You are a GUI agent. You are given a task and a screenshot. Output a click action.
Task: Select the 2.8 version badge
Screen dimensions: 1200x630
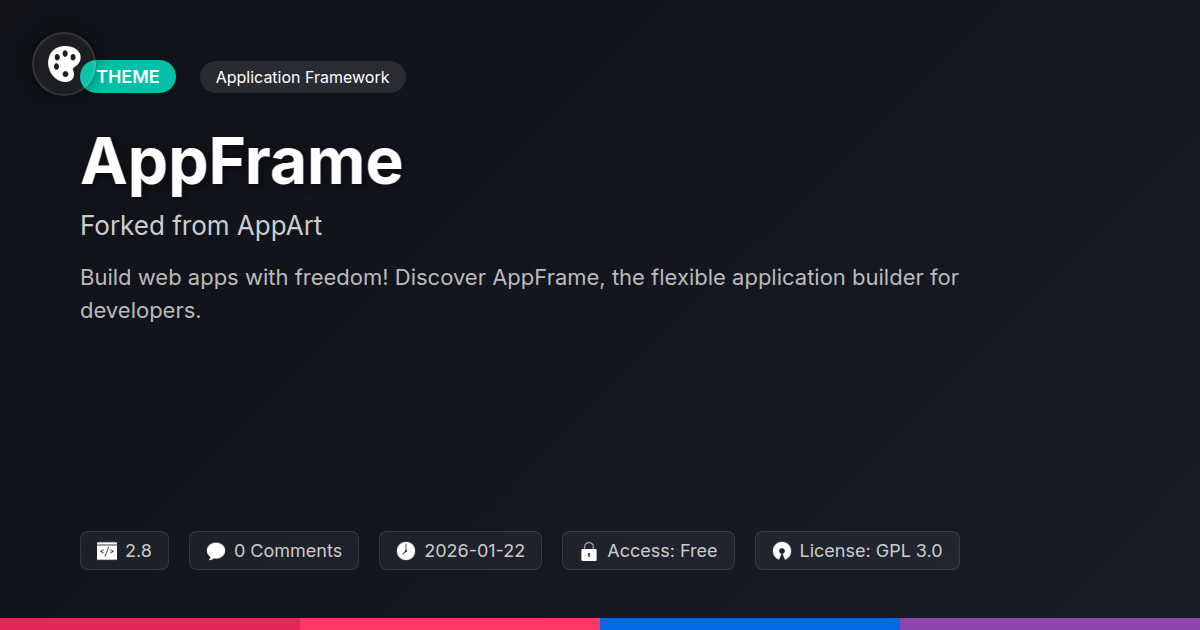(x=124, y=551)
